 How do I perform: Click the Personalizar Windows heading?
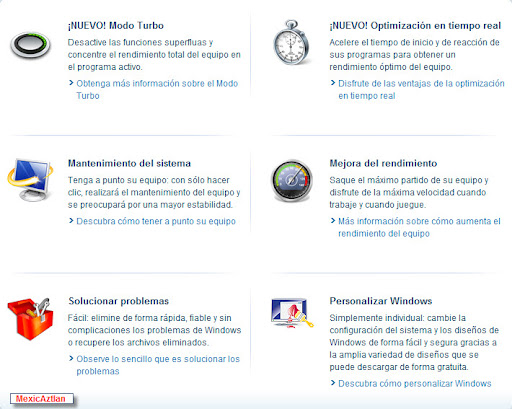(381, 301)
